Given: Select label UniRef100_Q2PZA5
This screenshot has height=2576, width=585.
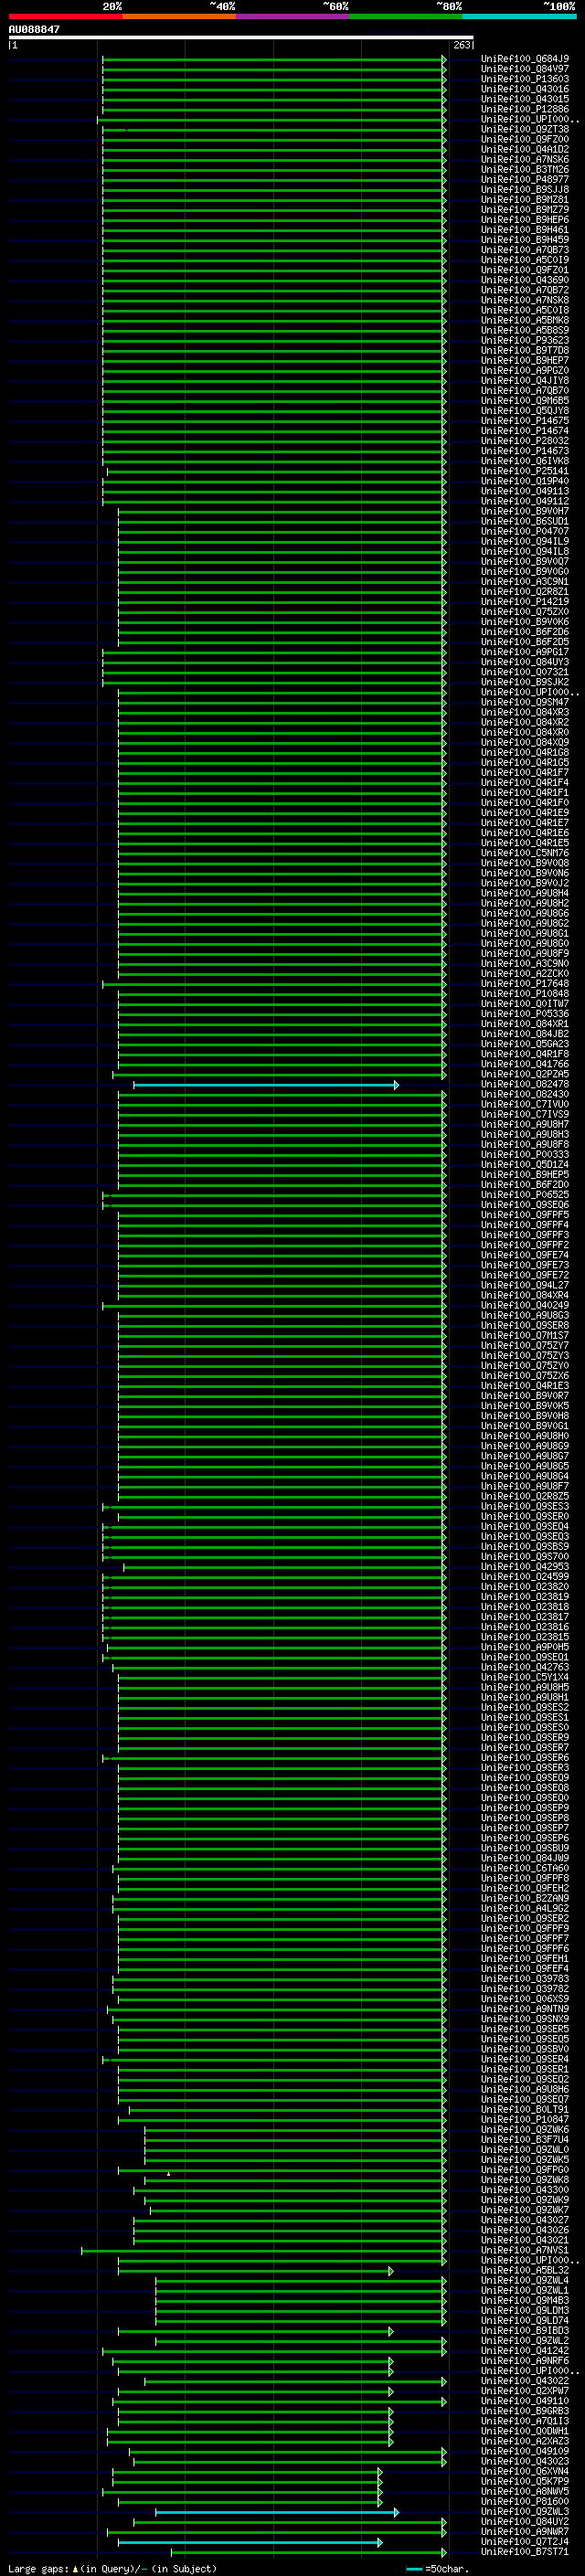Looking at the screenshot, I should point(525,1075).
